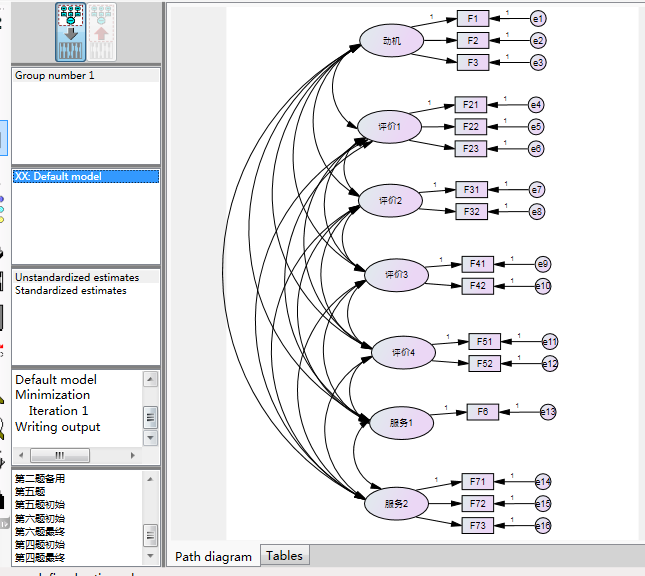
Task: Click the down arrow of file list scrollbar
Action: (x=150, y=556)
